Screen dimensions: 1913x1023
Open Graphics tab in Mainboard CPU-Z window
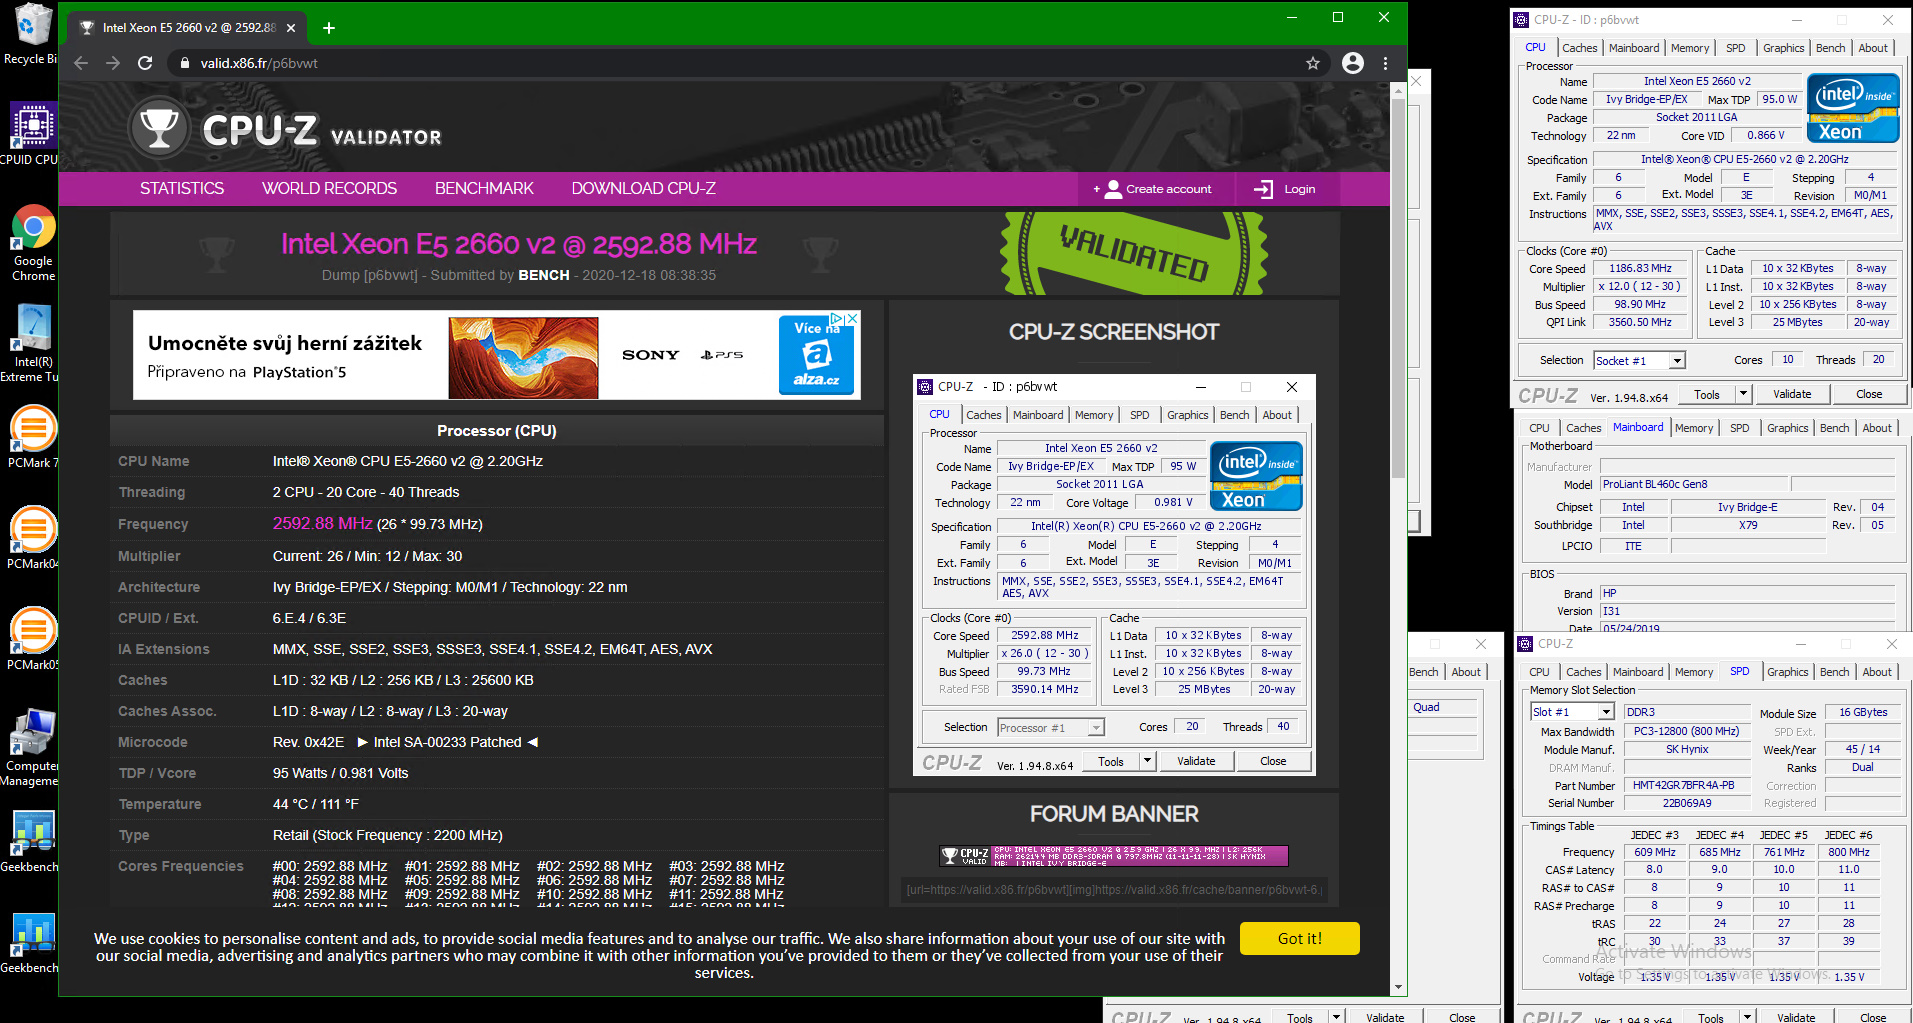[x=1788, y=428]
